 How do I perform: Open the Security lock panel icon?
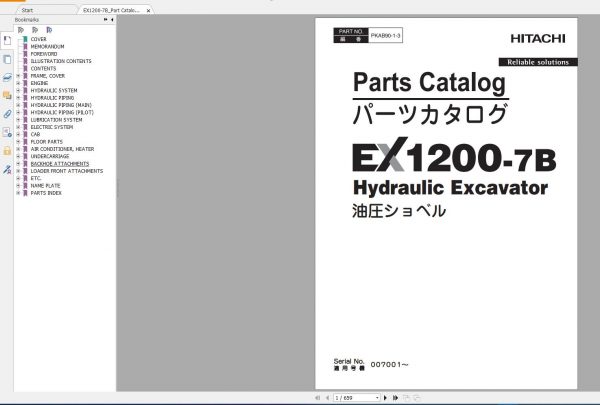7,150
